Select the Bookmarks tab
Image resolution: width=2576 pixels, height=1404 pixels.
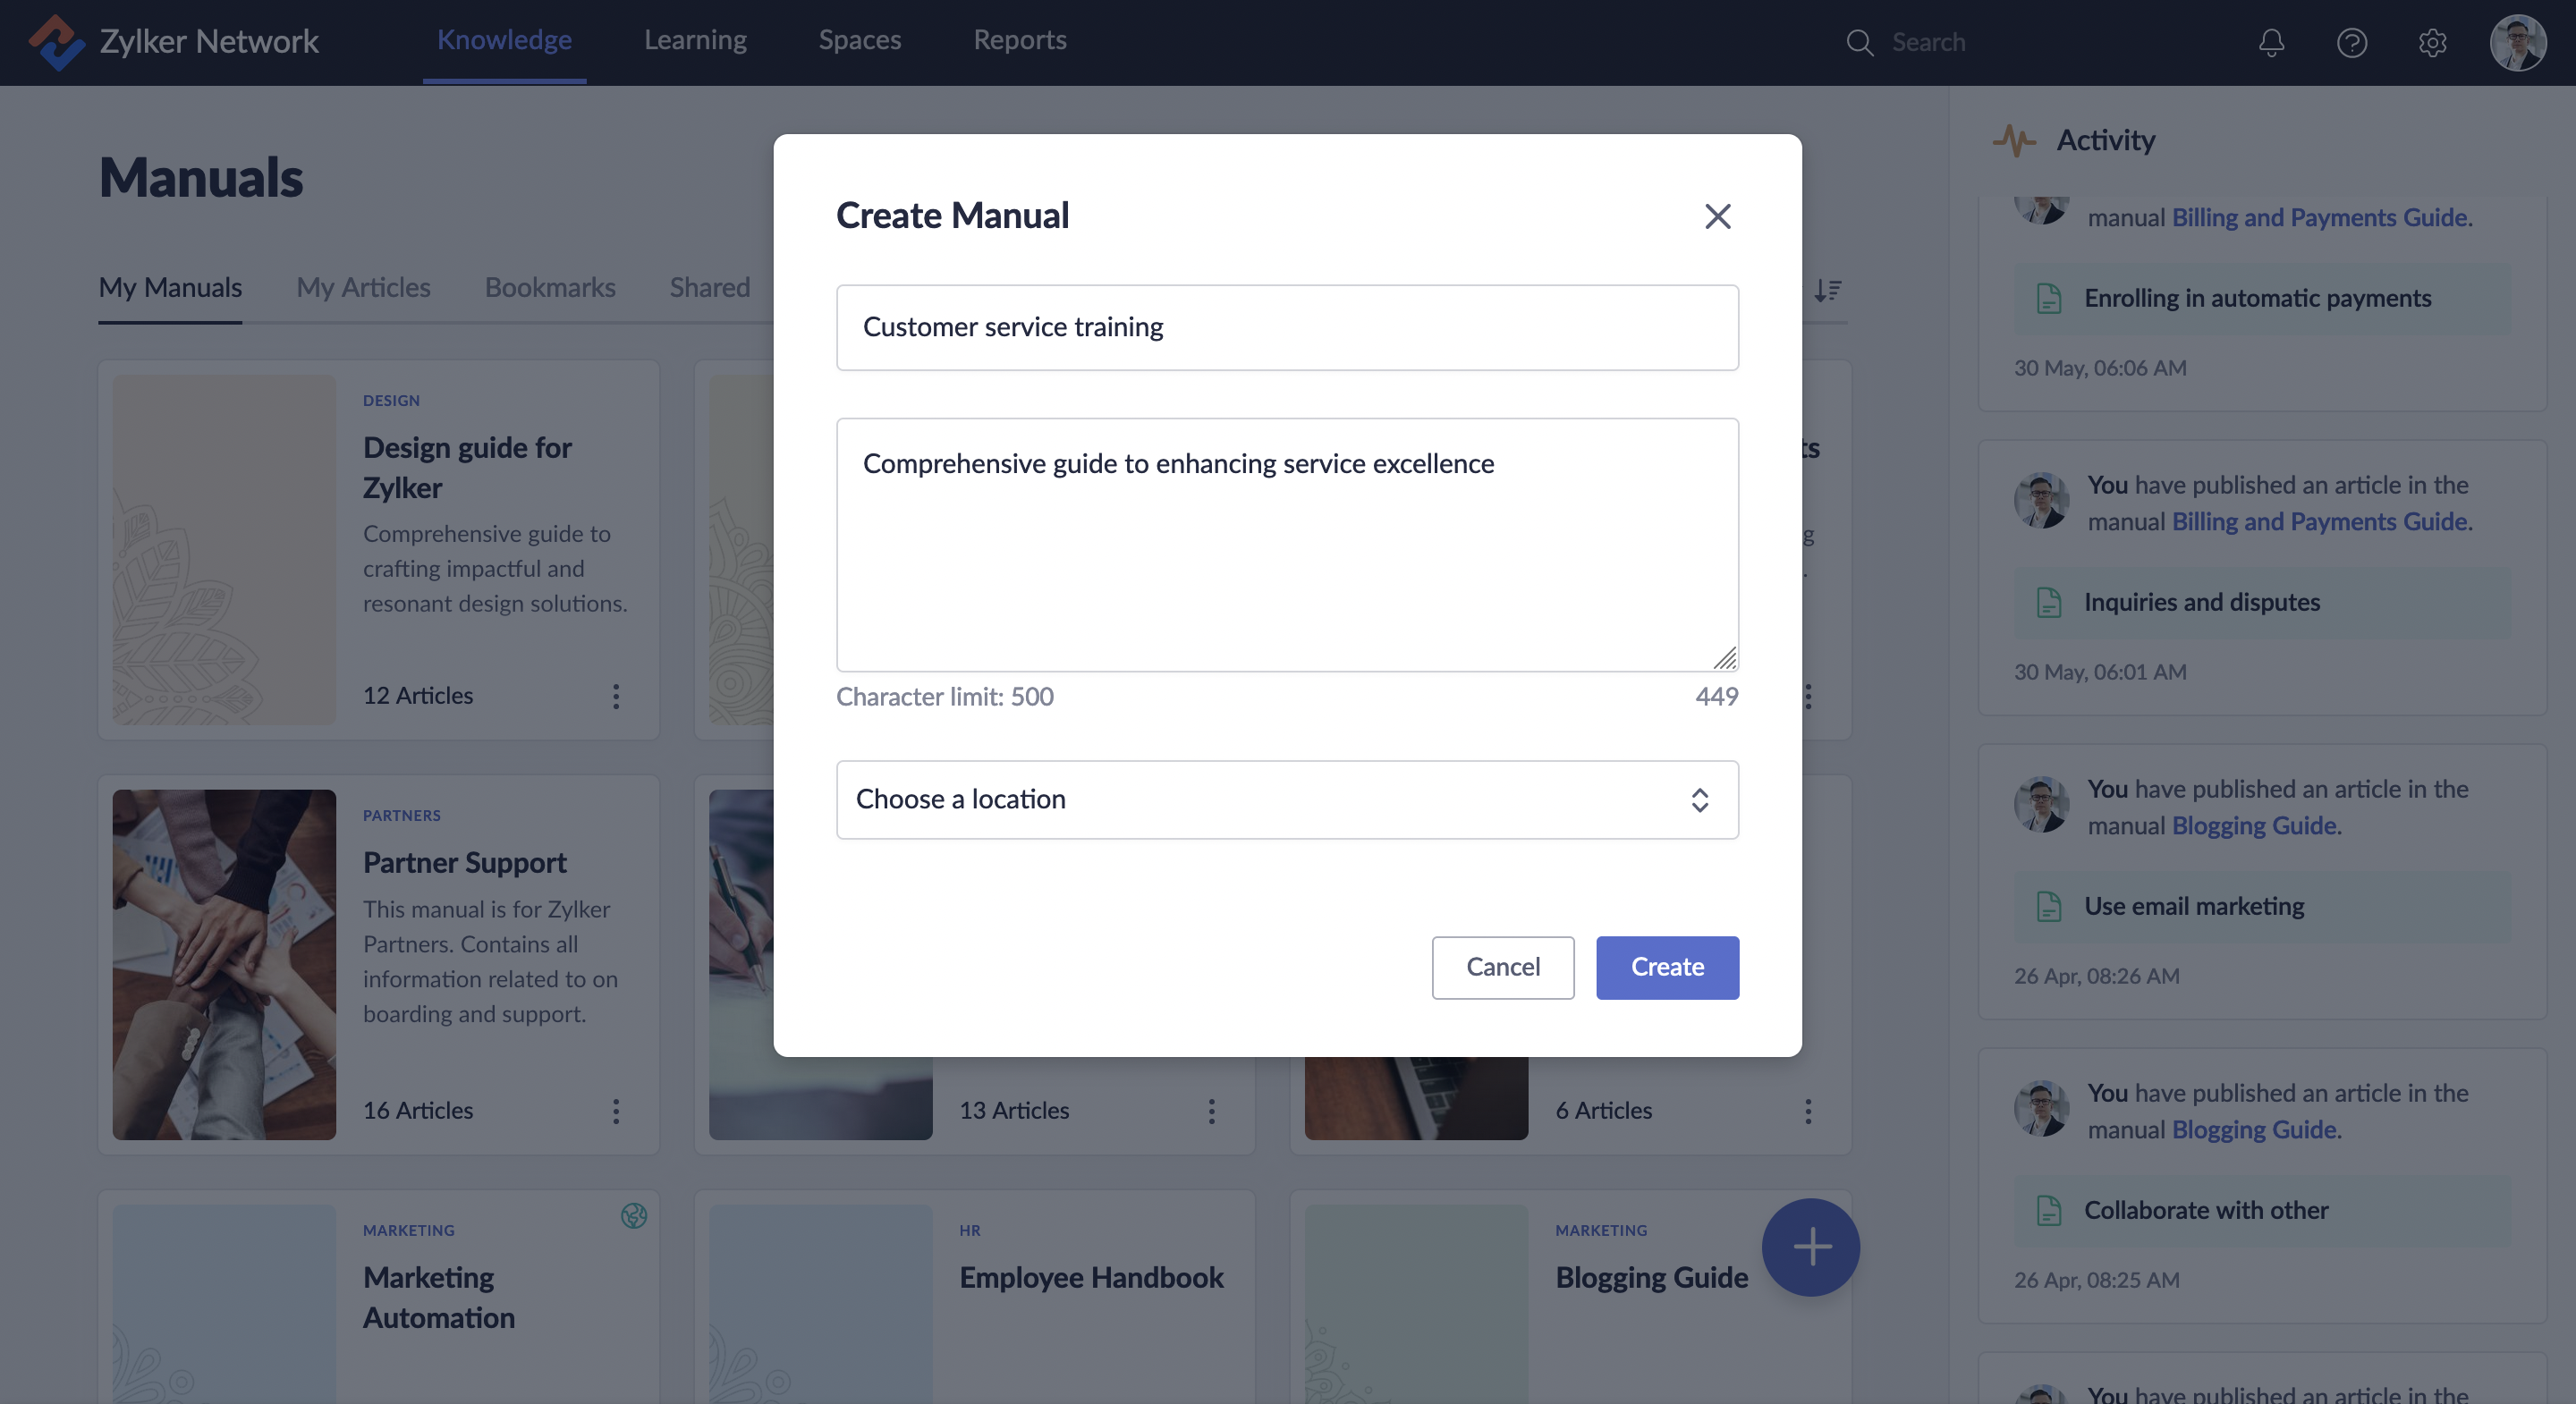pyautogui.click(x=549, y=288)
